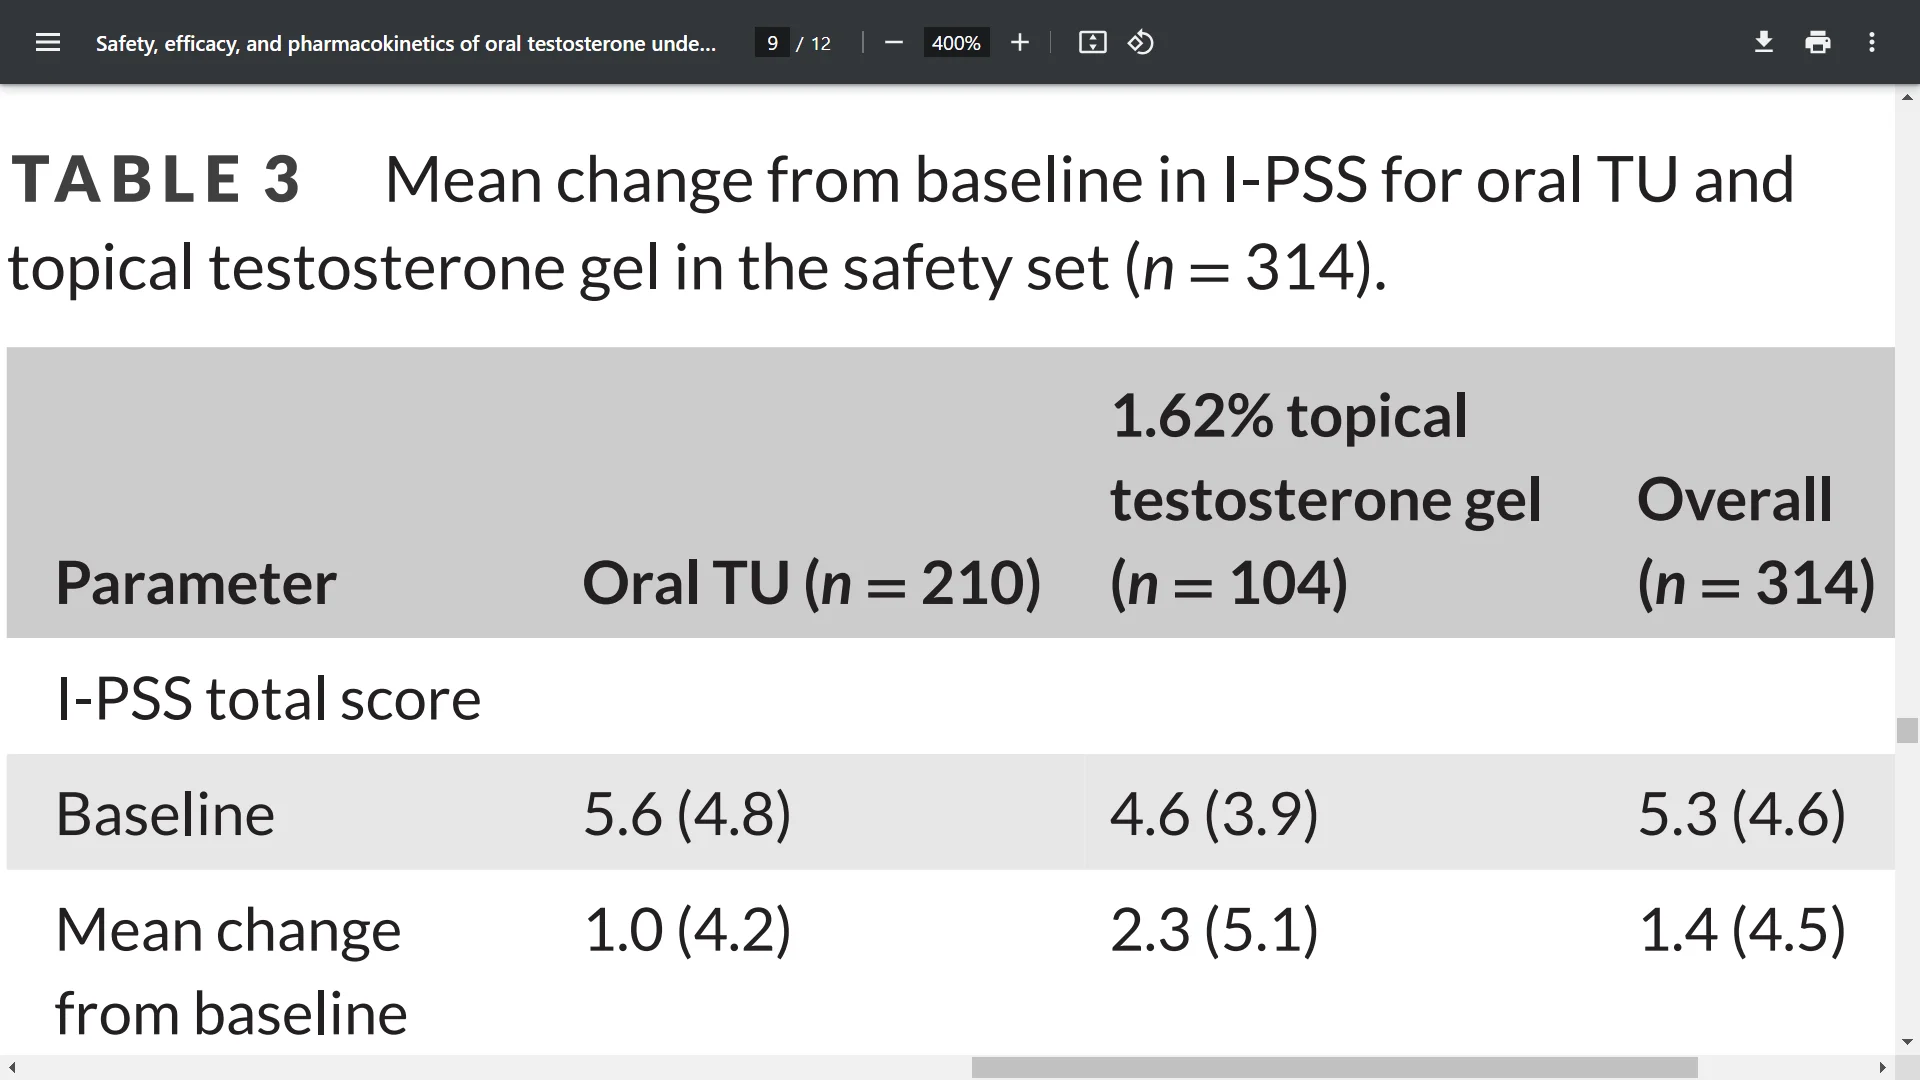Click the scroll down arrow
Viewport: 1920px width, 1080px height.
(1907, 1042)
